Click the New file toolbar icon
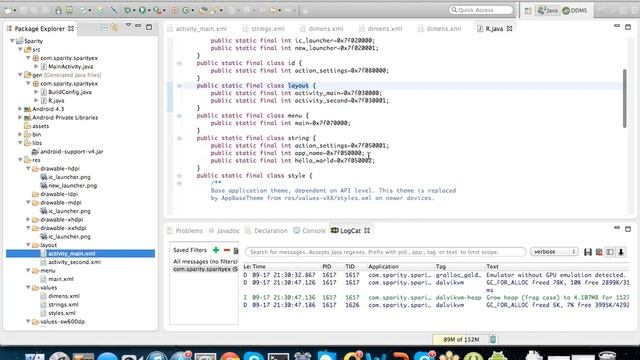This screenshot has height=360, width=640. tap(8, 10)
